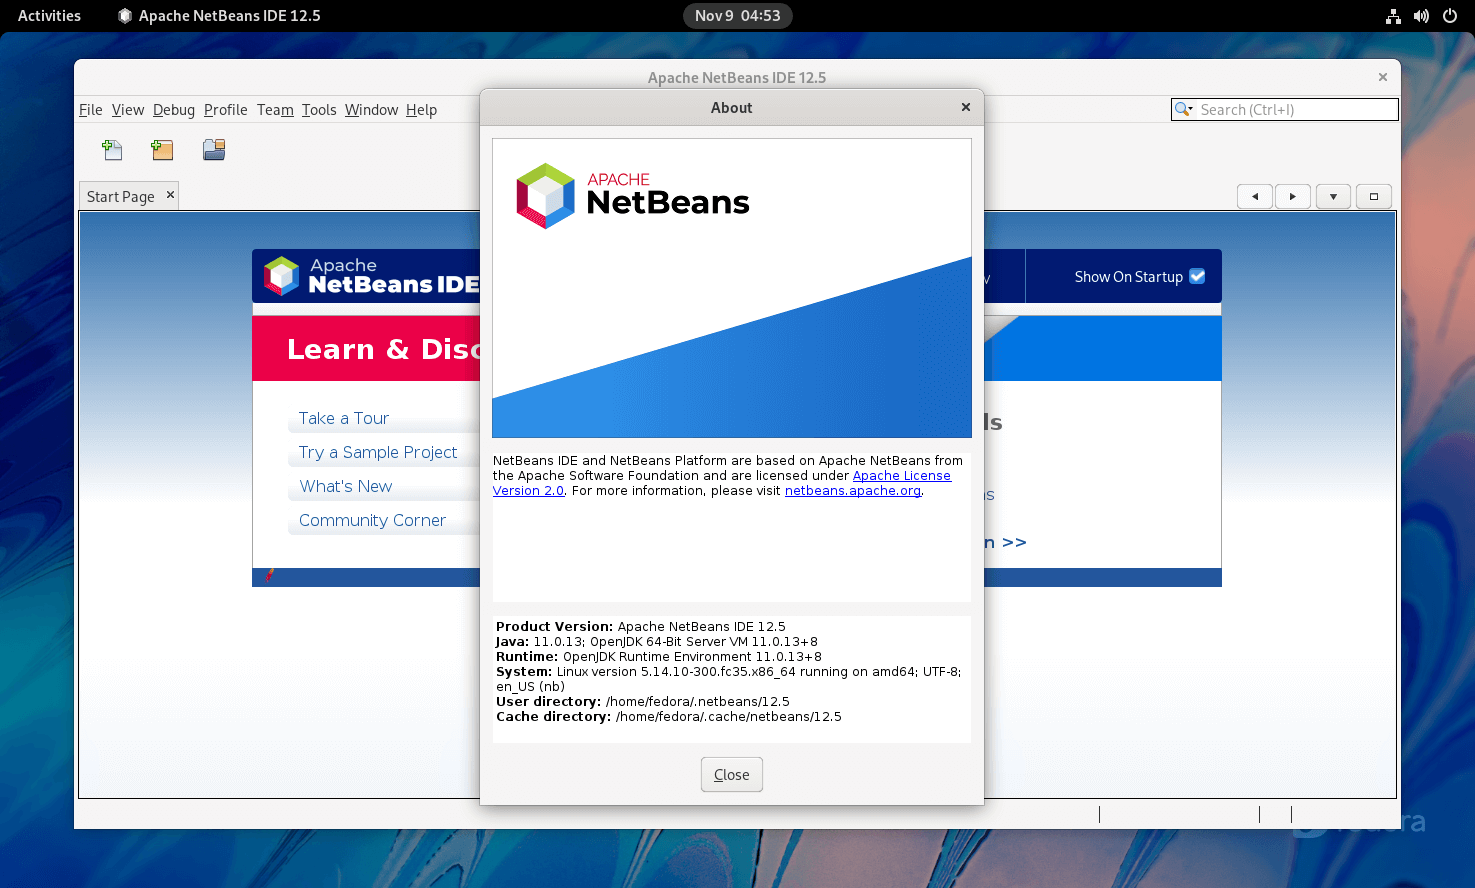Click the NetBeans splash image in About dialog

click(x=732, y=288)
